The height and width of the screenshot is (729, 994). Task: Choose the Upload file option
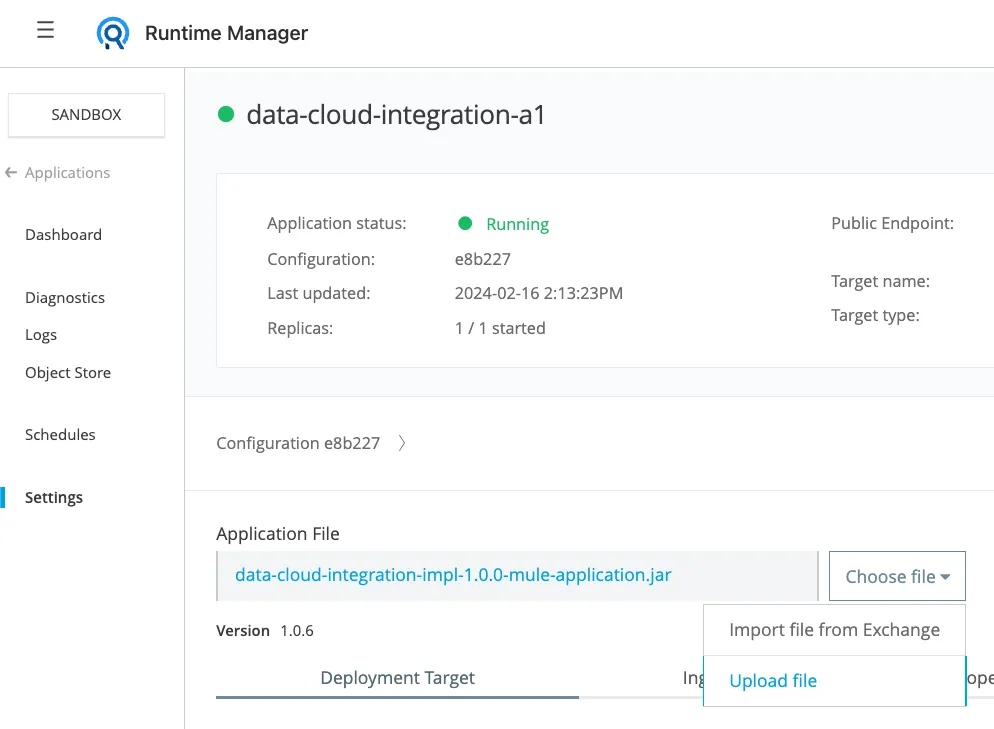[x=834, y=681]
